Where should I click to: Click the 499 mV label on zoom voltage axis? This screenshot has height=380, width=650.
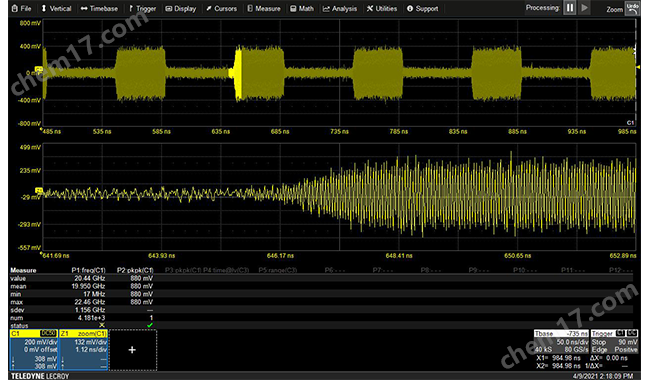[x=30, y=147]
